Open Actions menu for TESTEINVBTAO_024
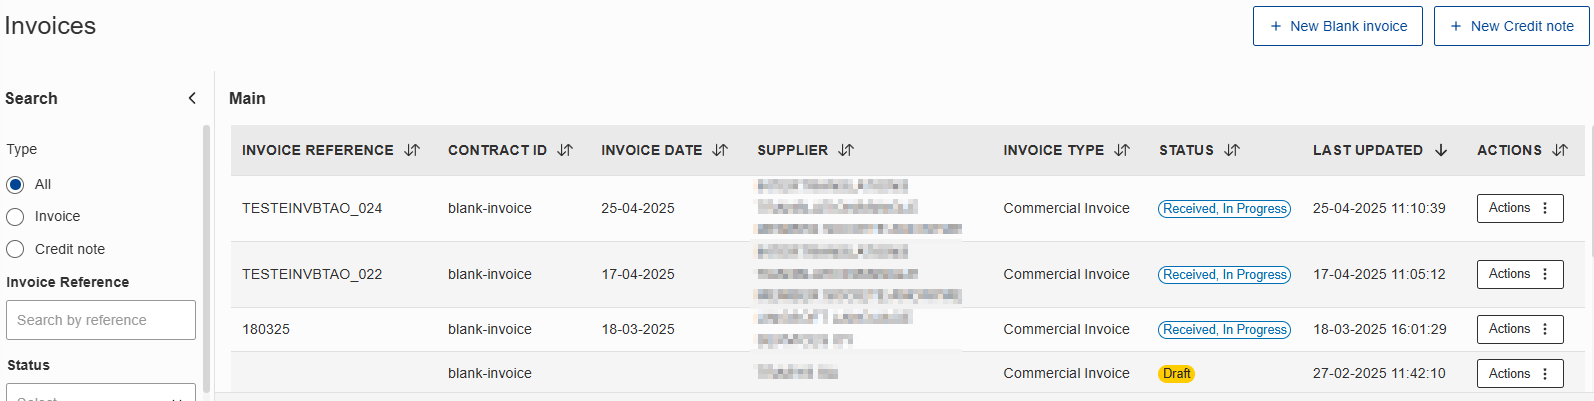Screen dimensions: 1594x401 point(1520,208)
